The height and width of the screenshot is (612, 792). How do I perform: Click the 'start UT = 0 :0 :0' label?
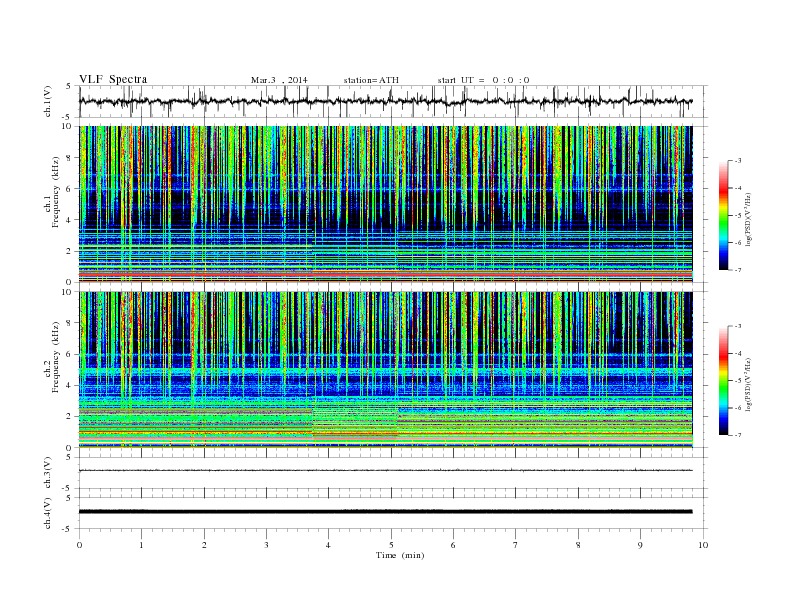point(483,80)
